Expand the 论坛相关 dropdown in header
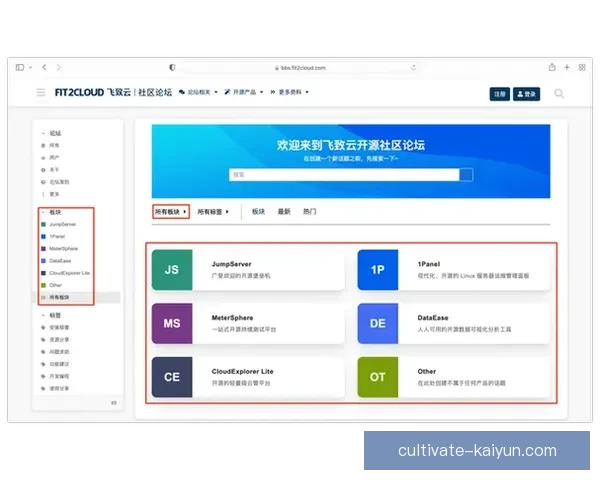The image size is (600, 480). (x=199, y=92)
